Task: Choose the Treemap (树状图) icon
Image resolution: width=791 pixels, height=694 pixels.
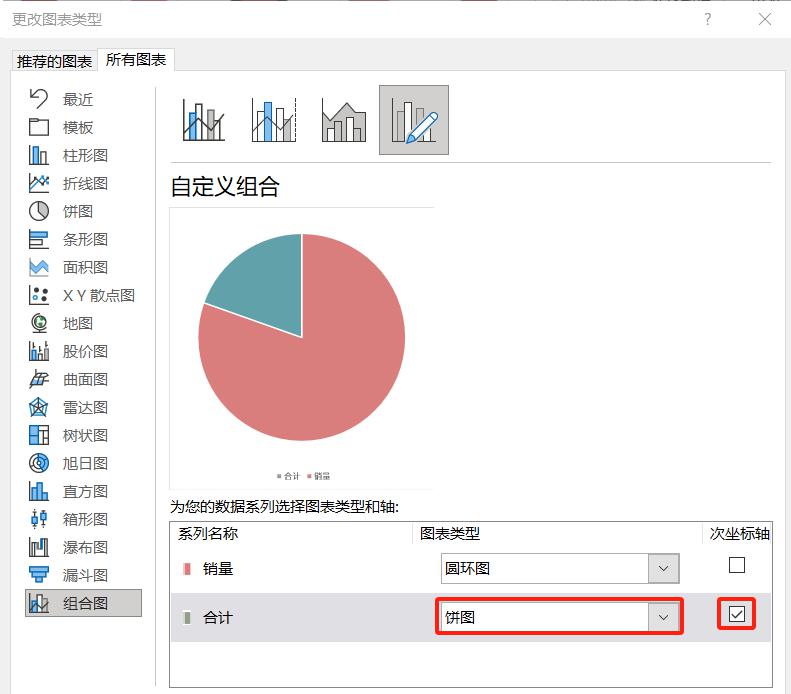Action: (x=39, y=435)
